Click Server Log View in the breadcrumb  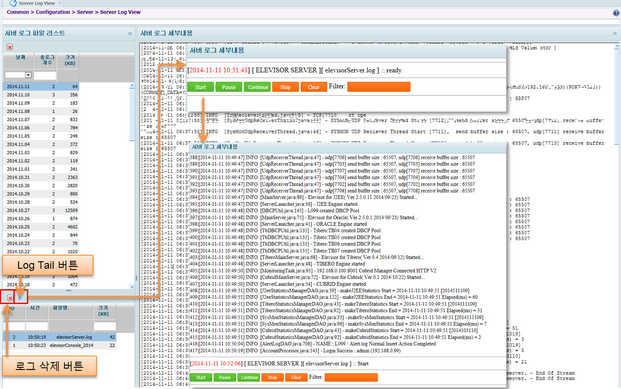pos(120,12)
